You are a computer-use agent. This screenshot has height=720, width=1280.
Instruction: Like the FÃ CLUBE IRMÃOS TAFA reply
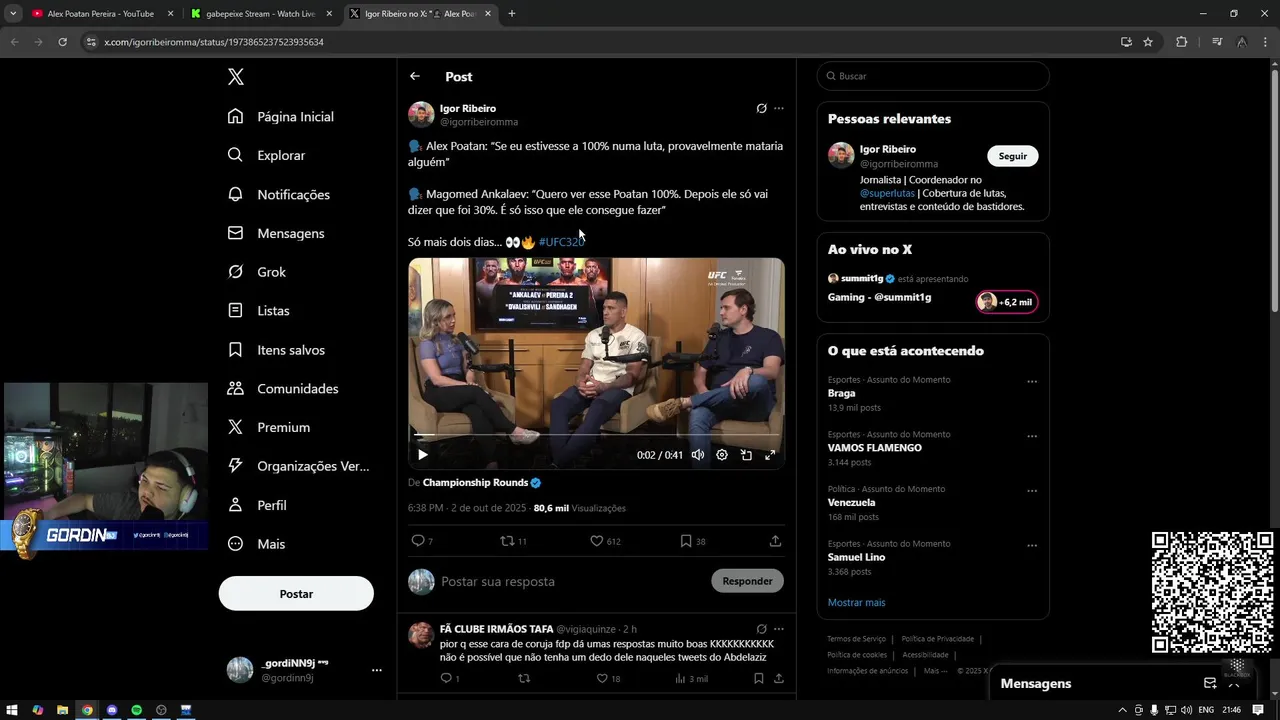(608, 678)
